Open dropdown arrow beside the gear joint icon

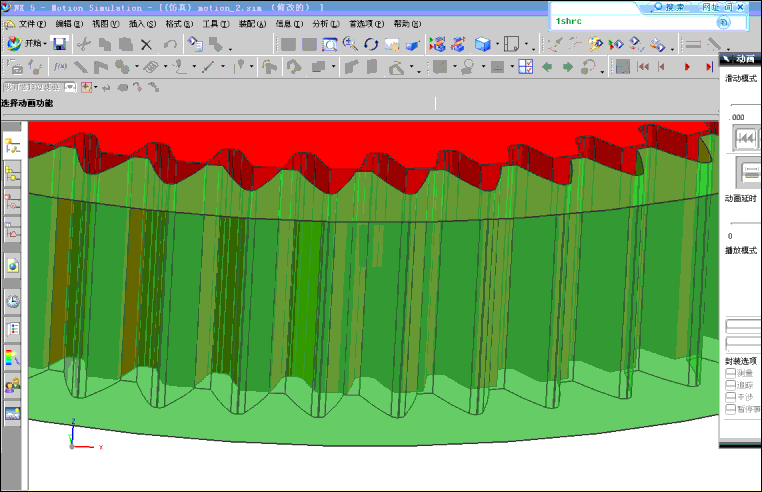tap(137, 67)
